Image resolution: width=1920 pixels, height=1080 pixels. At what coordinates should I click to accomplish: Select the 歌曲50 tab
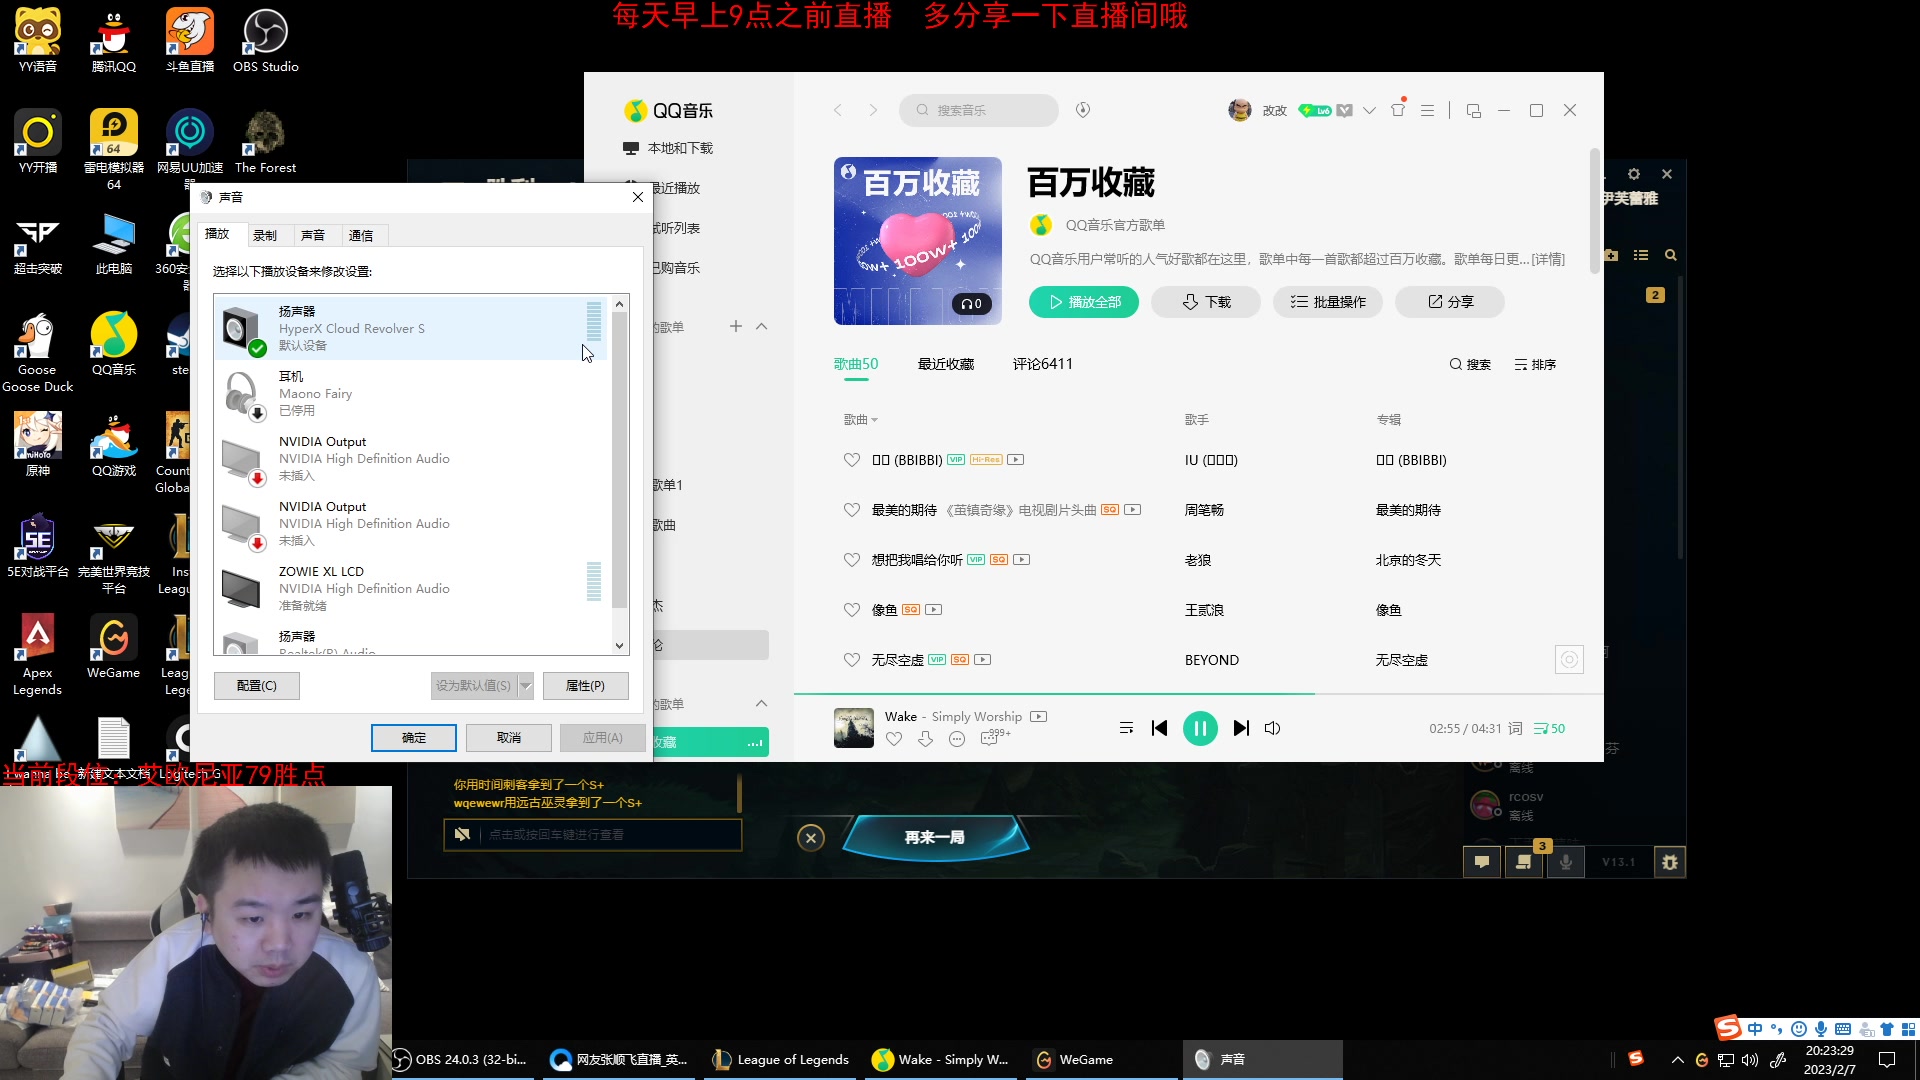tap(856, 364)
